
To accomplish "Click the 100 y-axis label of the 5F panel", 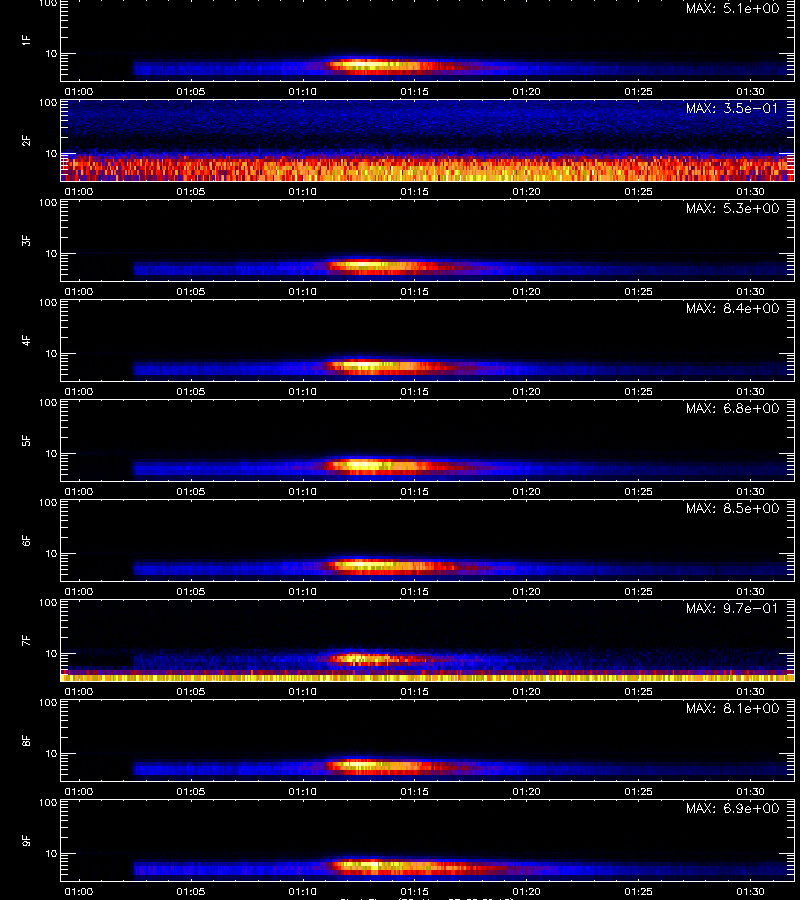I will (x=48, y=403).
